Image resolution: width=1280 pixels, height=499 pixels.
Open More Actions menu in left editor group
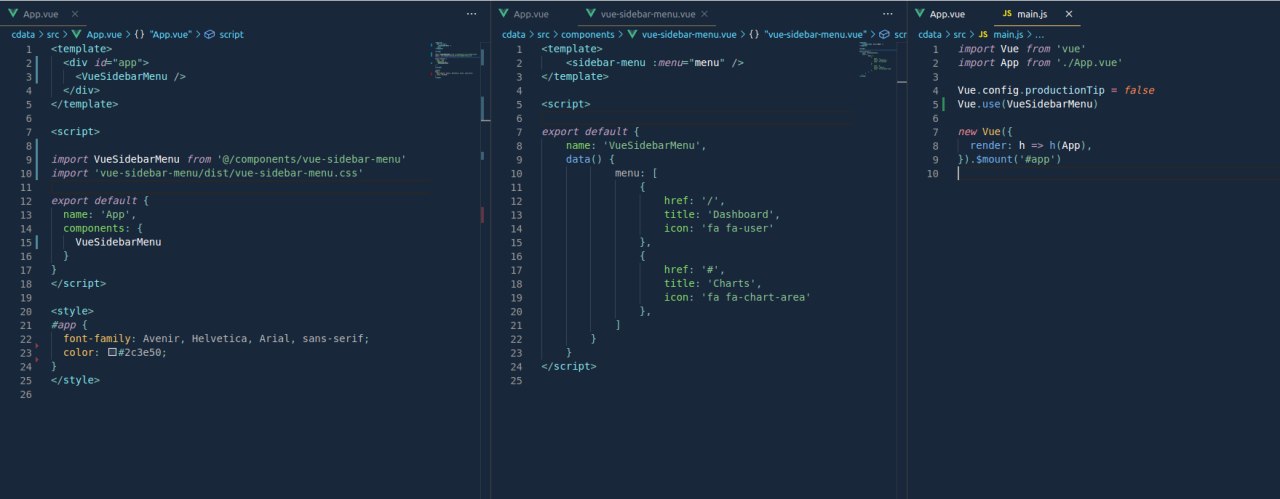472,14
